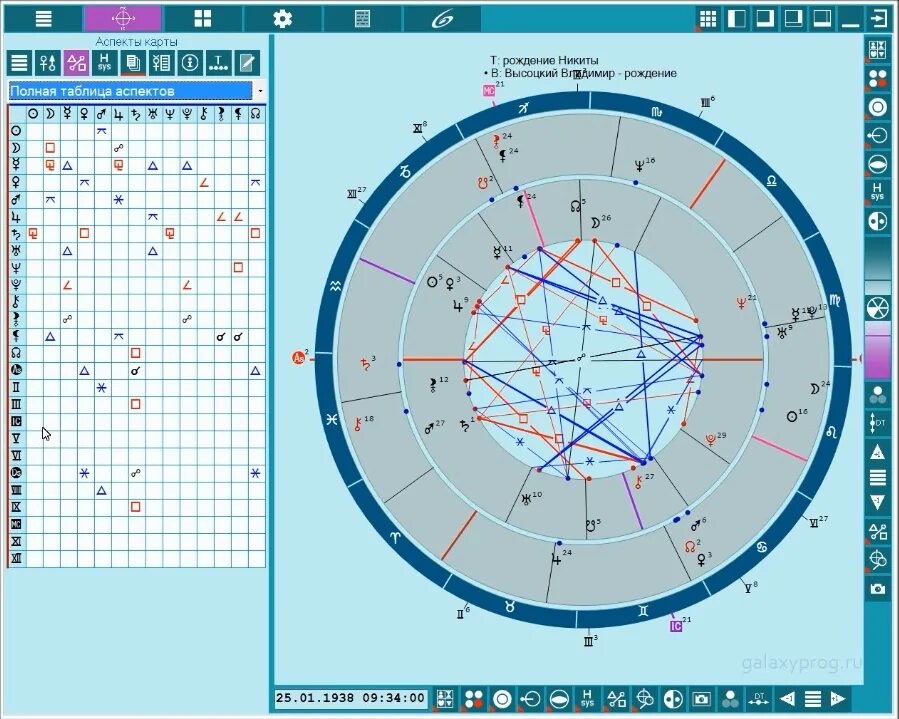Click the DT time-step icon in bottom toolbar

[x=759, y=699]
